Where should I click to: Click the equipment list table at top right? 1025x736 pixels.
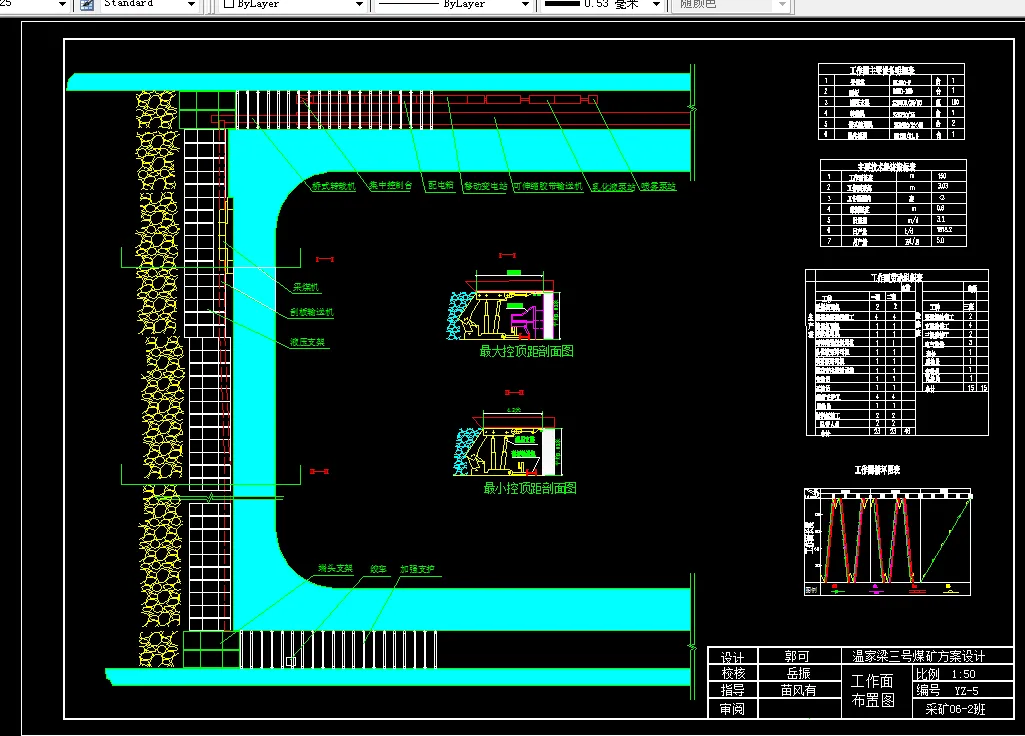(892, 101)
